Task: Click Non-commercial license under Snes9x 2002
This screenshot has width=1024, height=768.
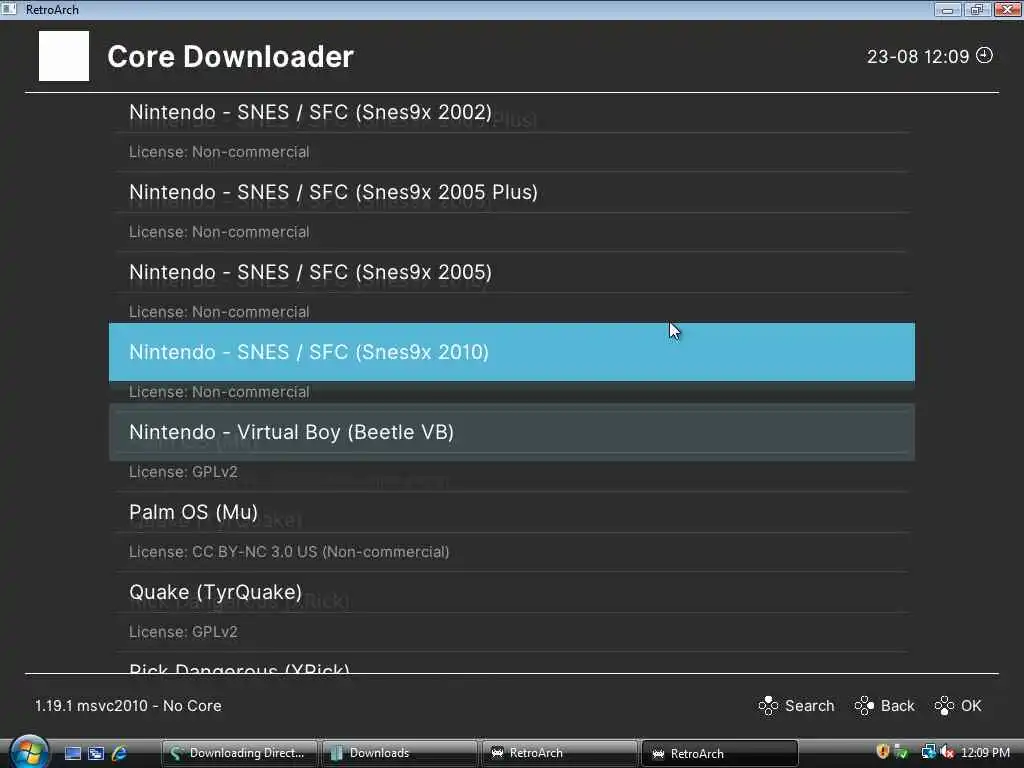Action: 219,152
